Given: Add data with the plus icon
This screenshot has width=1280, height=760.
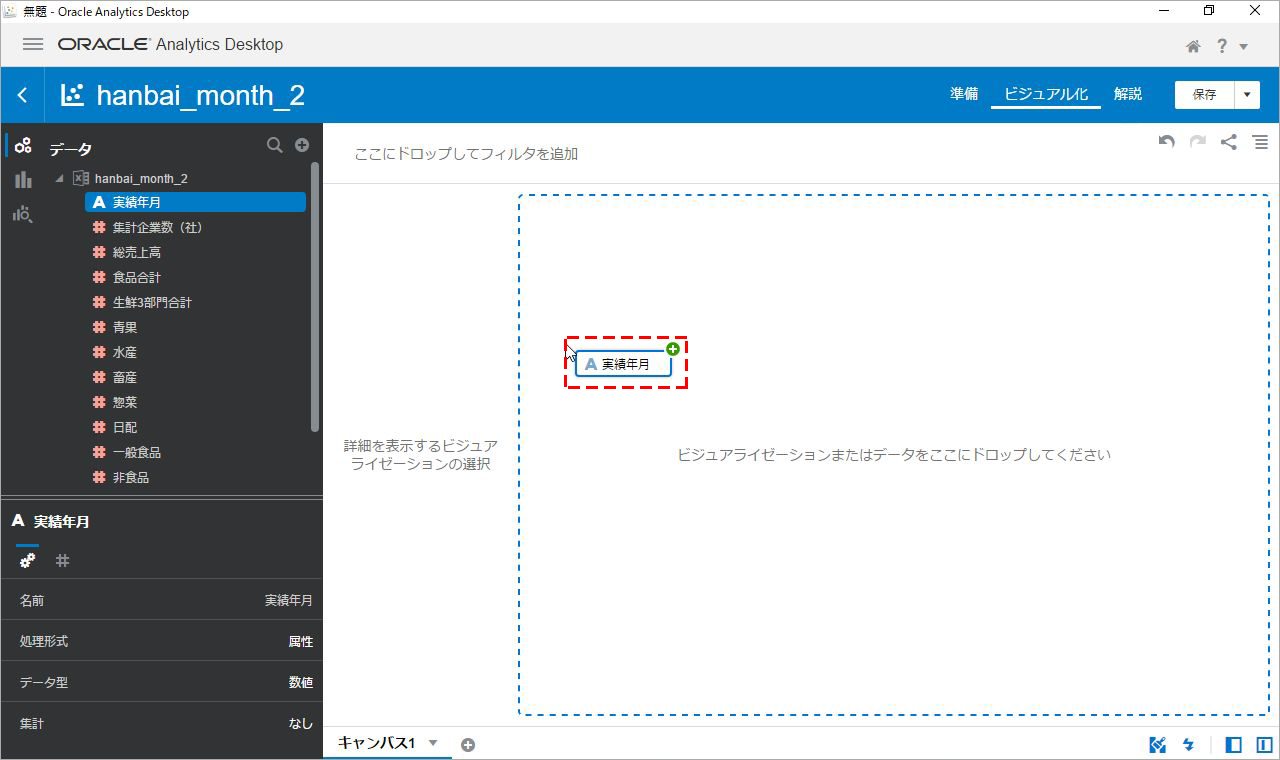Looking at the screenshot, I should [302, 145].
